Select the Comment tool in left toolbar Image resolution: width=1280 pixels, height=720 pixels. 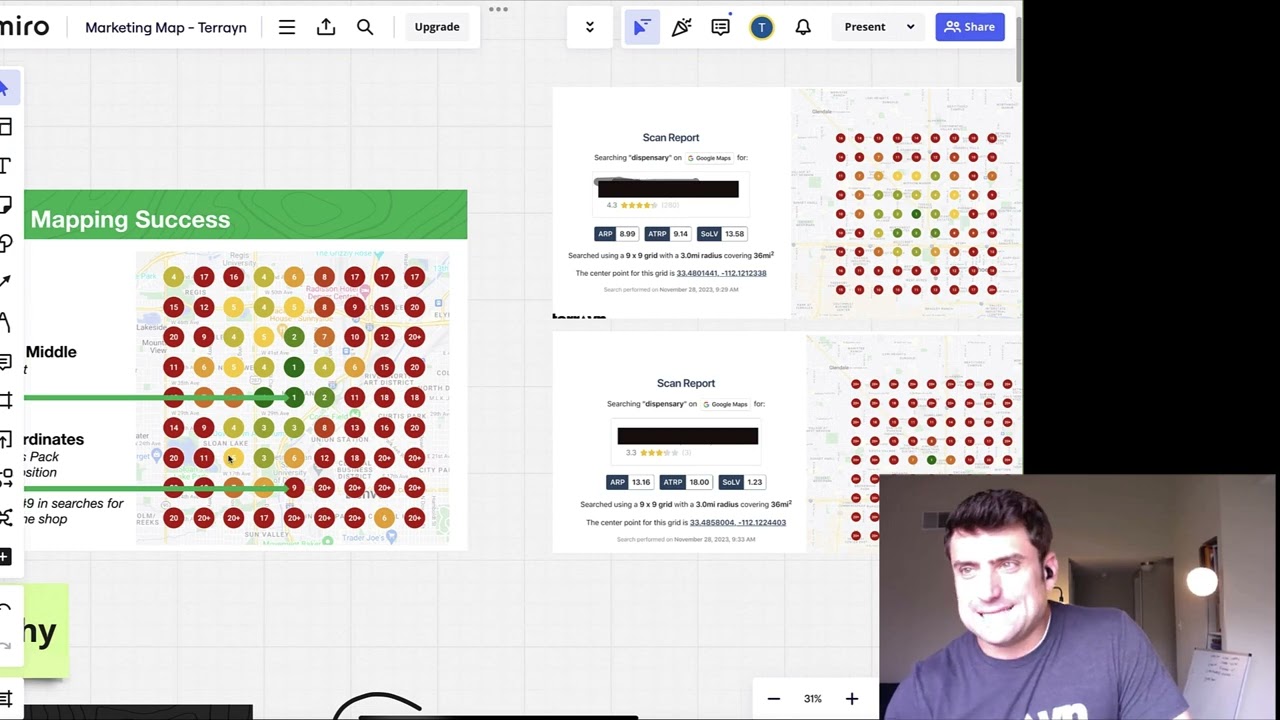pos(5,361)
